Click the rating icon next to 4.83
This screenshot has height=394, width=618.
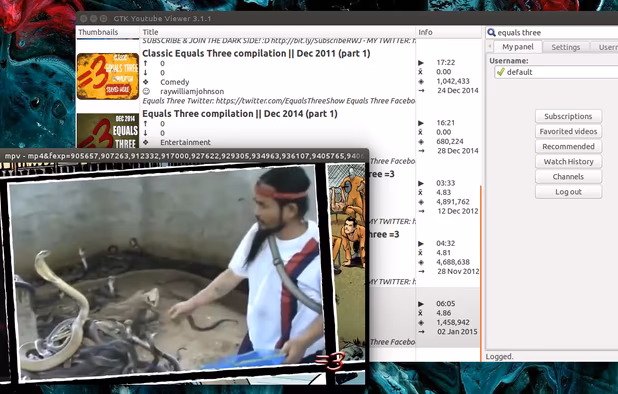tap(421, 193)
